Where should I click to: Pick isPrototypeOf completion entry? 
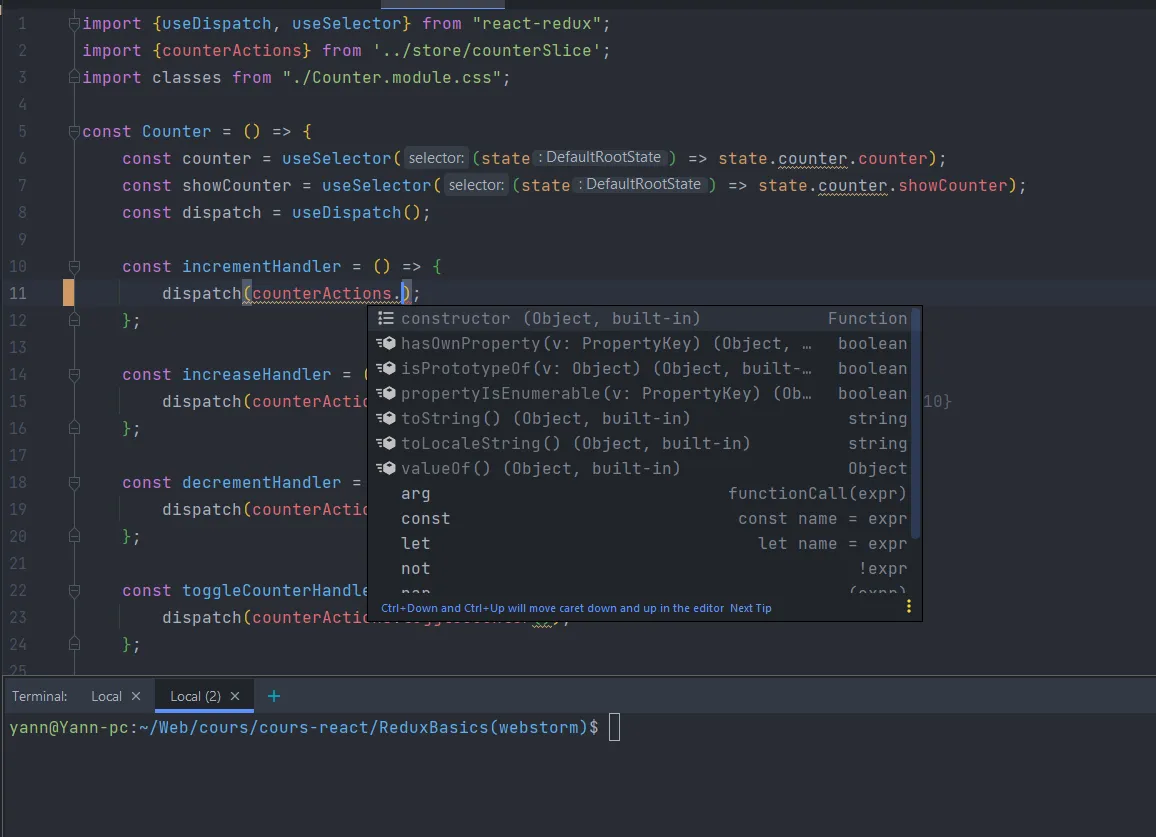coord(640,369)
